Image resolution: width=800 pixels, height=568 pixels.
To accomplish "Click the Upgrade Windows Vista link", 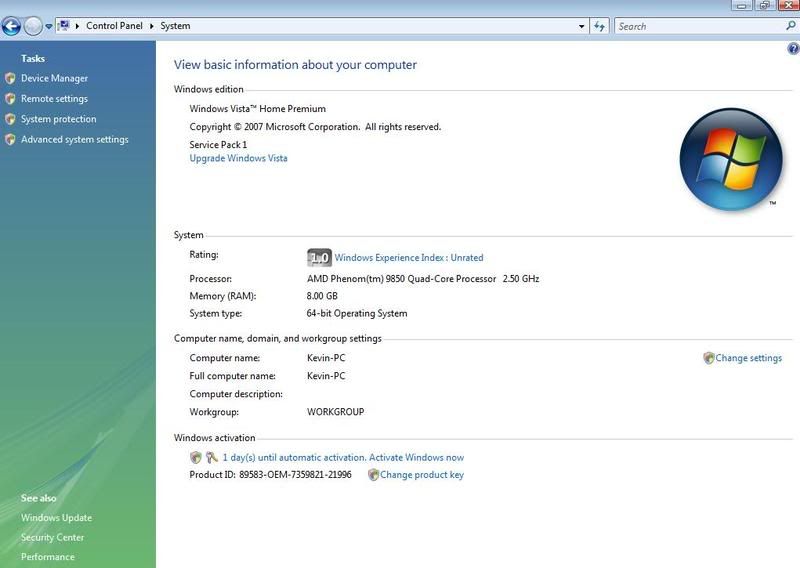I will [x=238, y=159].
